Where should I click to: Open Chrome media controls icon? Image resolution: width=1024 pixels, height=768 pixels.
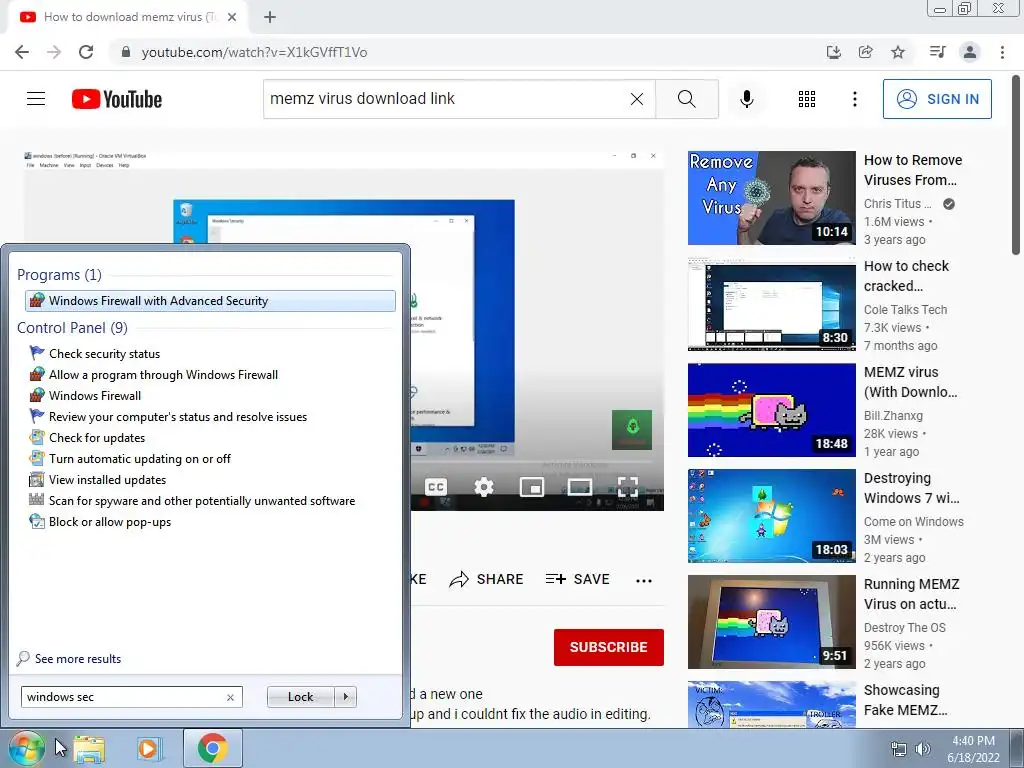(x=937, y=52)
